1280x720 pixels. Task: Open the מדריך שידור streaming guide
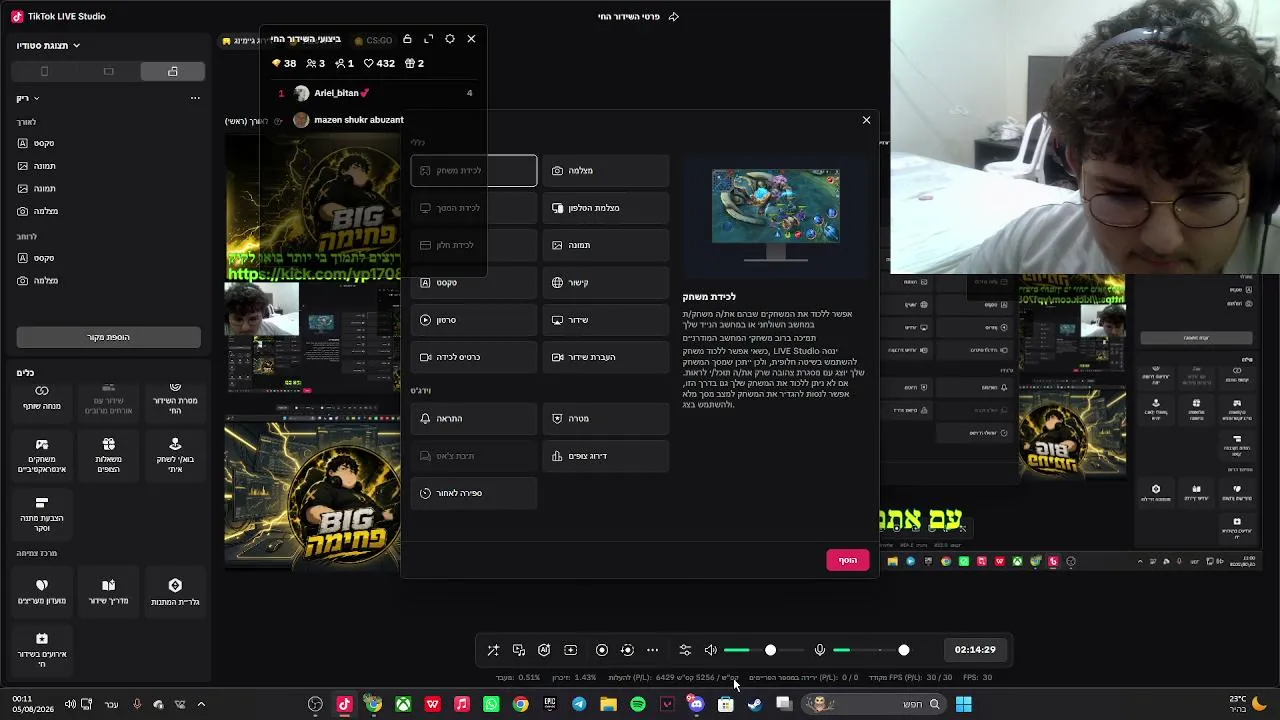click(x=108, y=592)
